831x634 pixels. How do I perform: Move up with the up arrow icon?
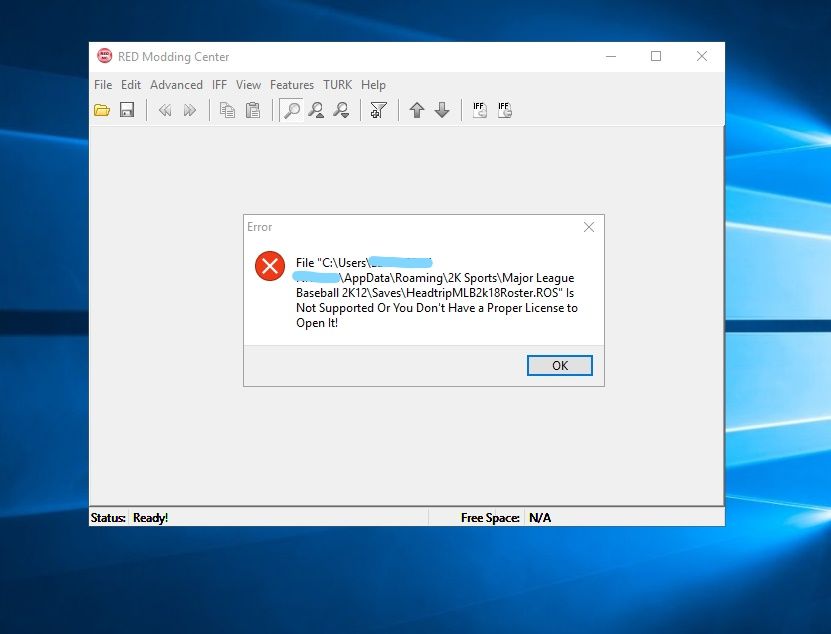[x=417, y=110]
